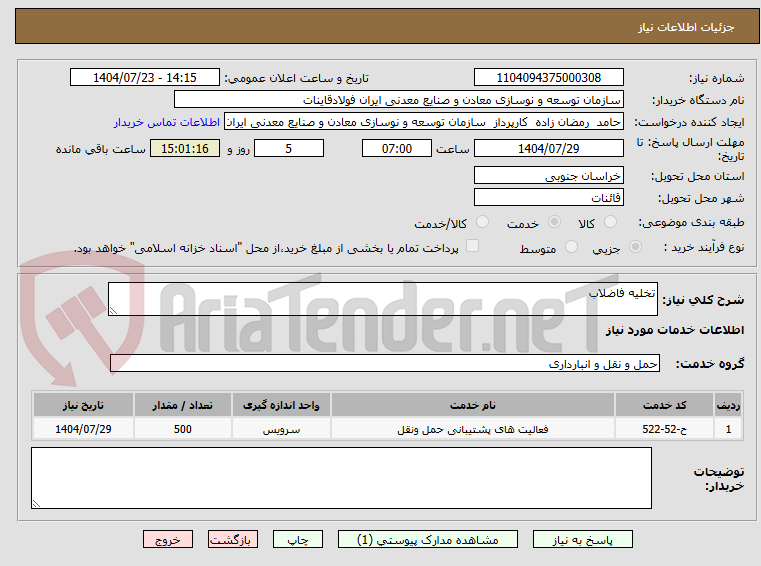Select the کالا radio button
The image size is (761, 566).
[610, 222]
